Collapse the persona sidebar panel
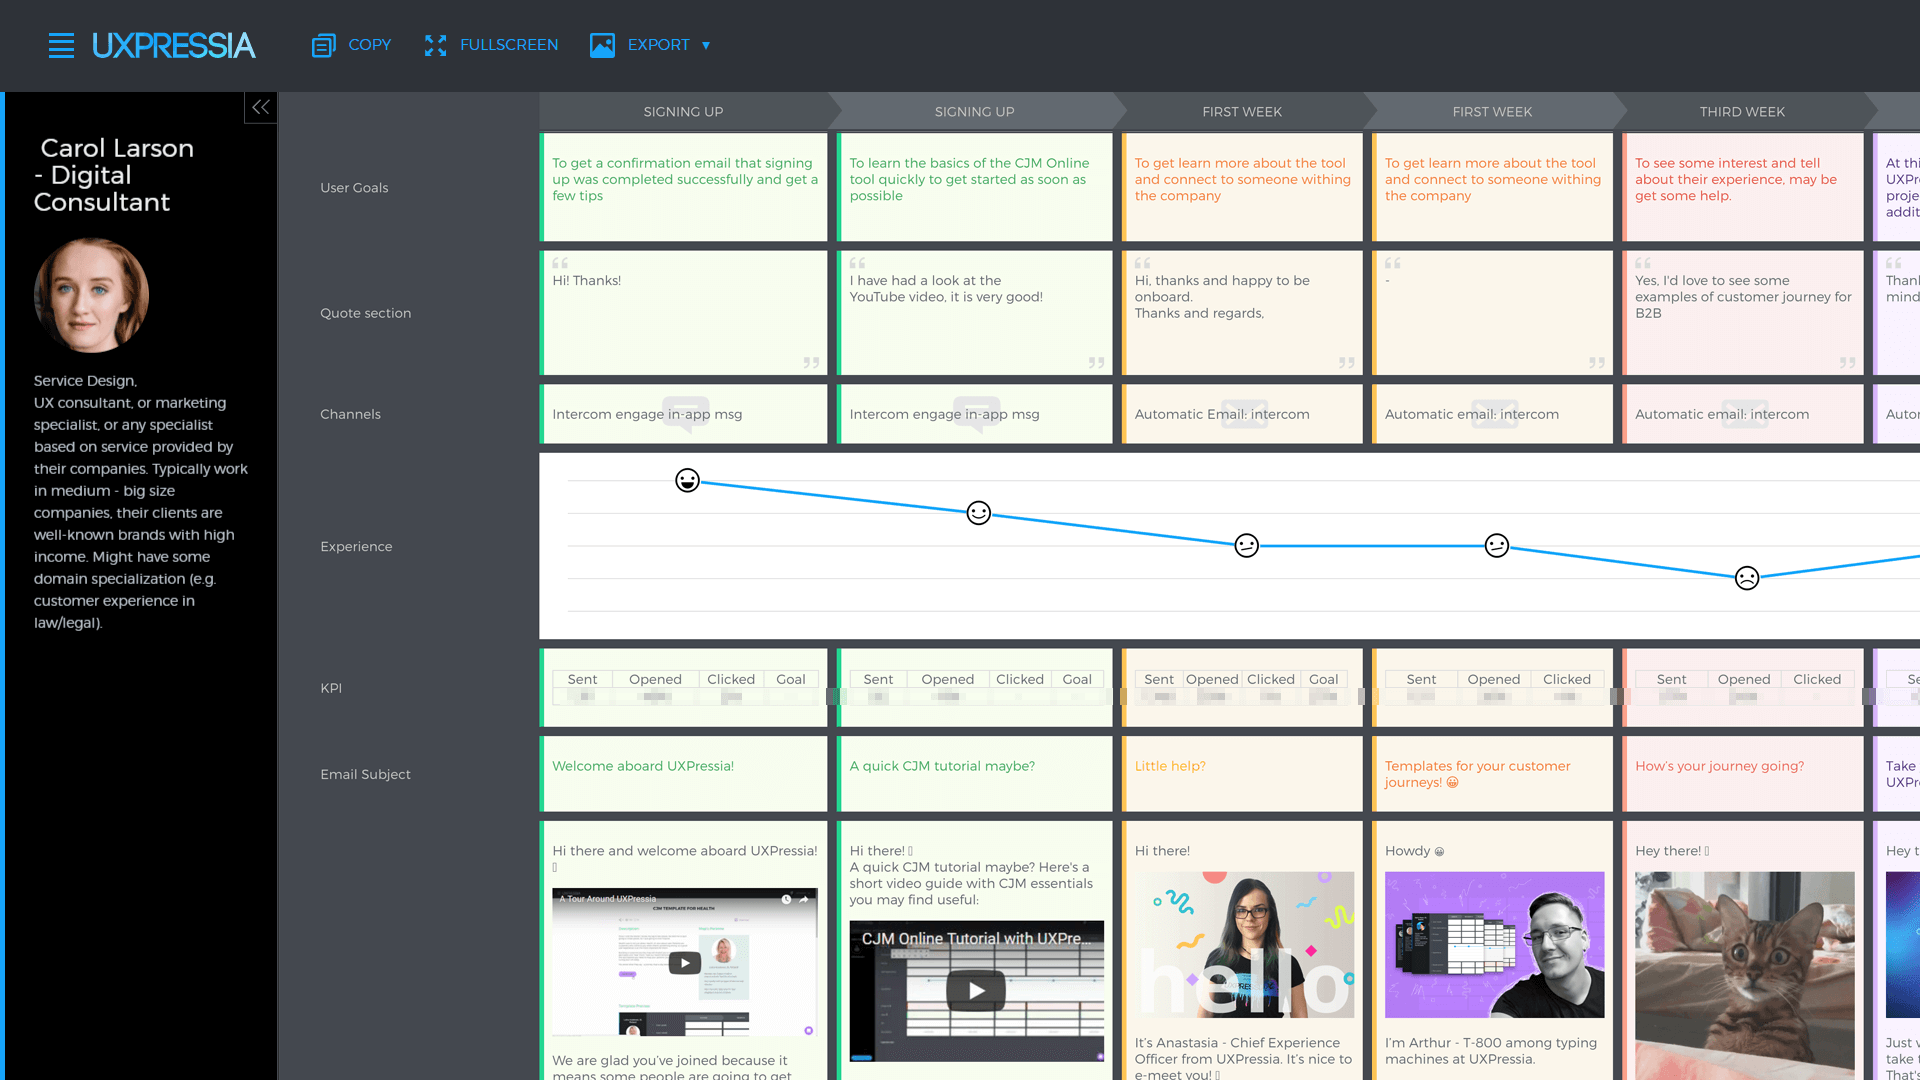This screenshot has height=1080, width=1920. click(x=261, y=107)
